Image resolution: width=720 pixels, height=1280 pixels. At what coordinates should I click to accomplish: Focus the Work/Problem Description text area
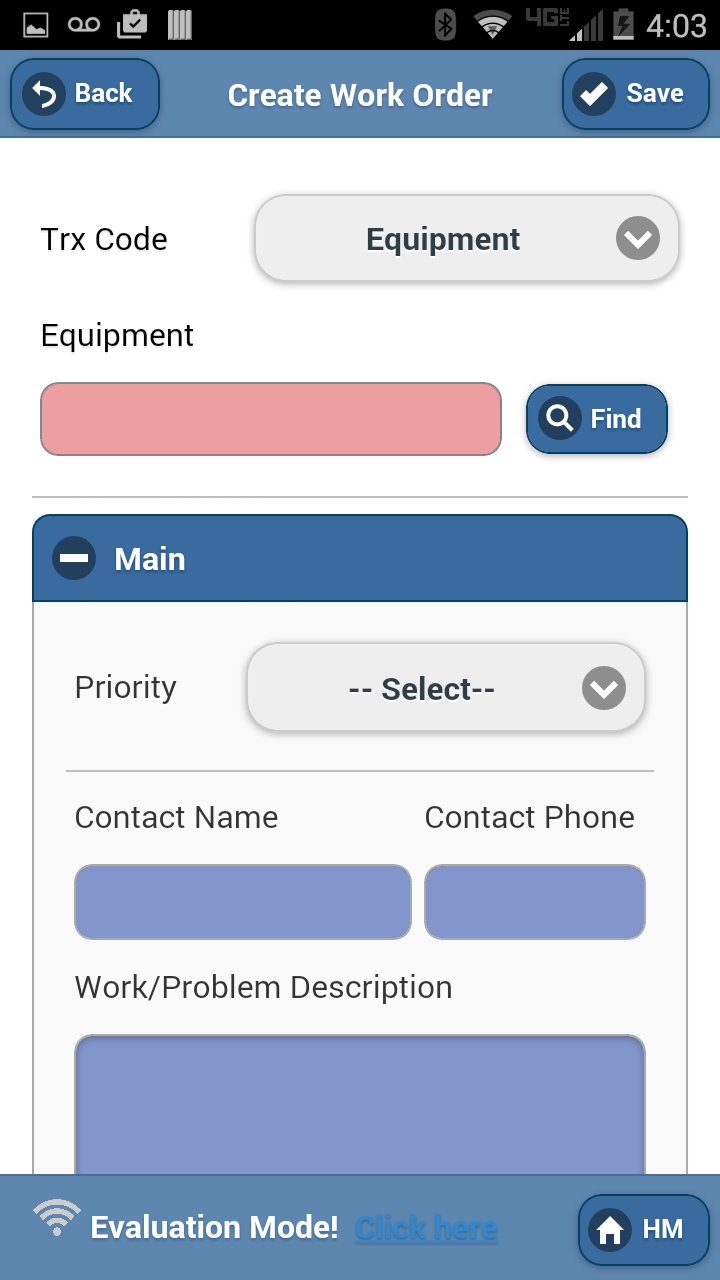360,1105
